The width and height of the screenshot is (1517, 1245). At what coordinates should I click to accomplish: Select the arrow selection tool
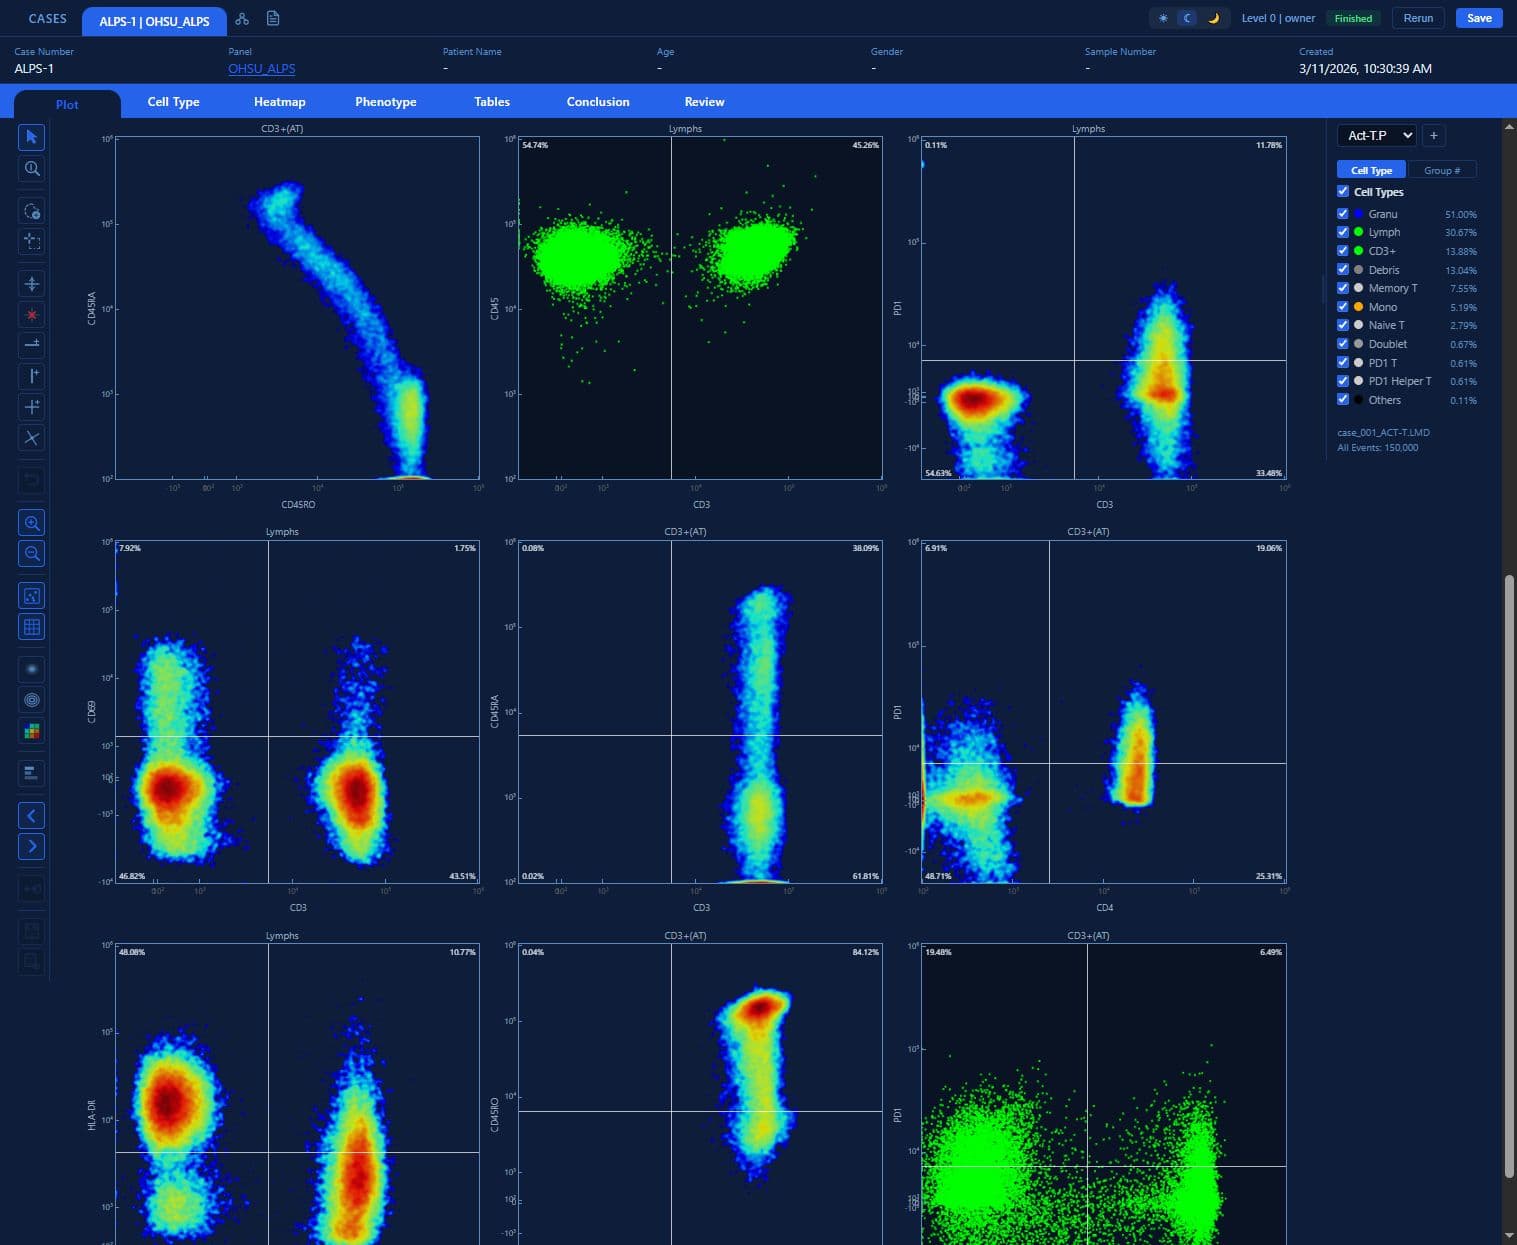[31, 137]
